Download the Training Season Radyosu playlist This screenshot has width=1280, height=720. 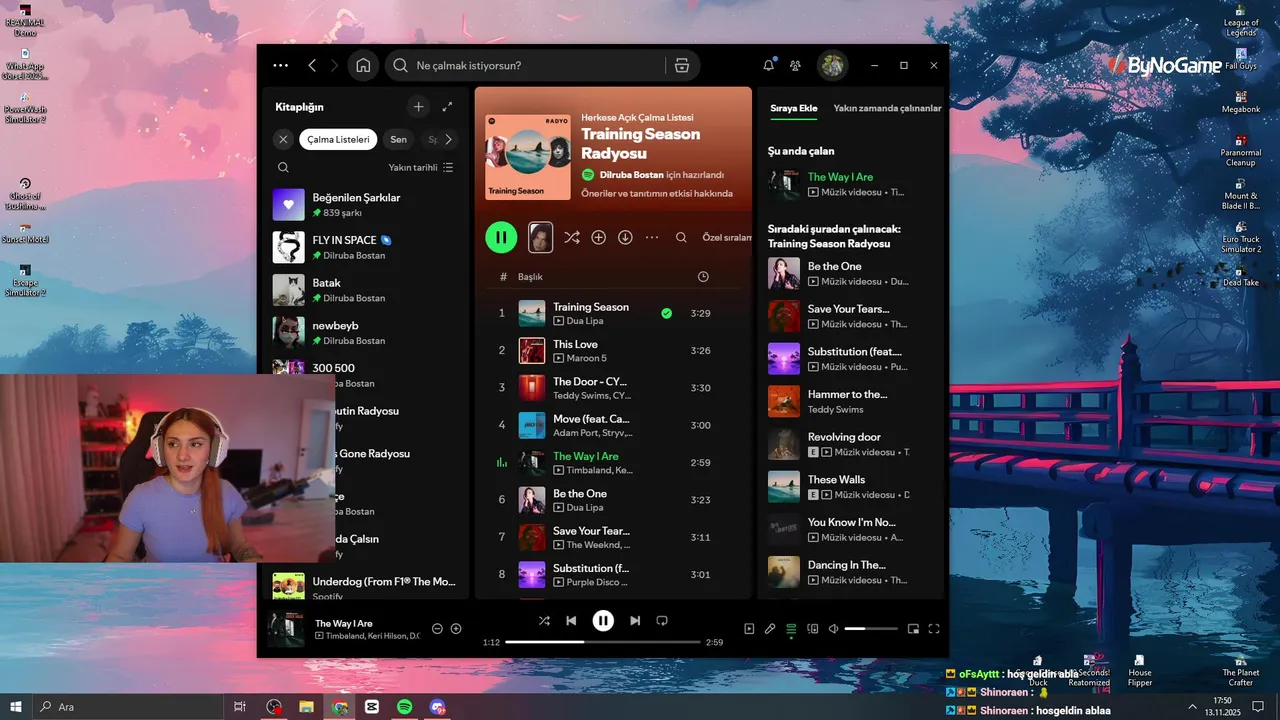pyautogui.click(x=625, y=237)
